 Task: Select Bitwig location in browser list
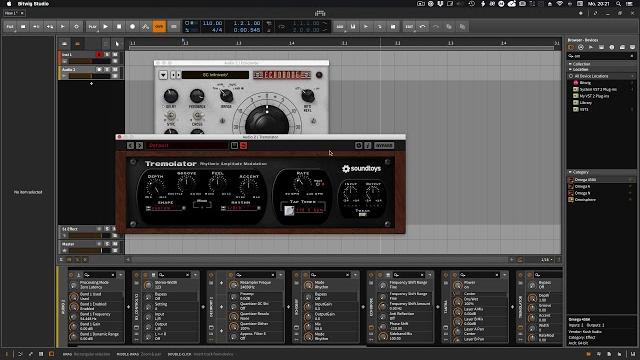click(x=585, y=83)
